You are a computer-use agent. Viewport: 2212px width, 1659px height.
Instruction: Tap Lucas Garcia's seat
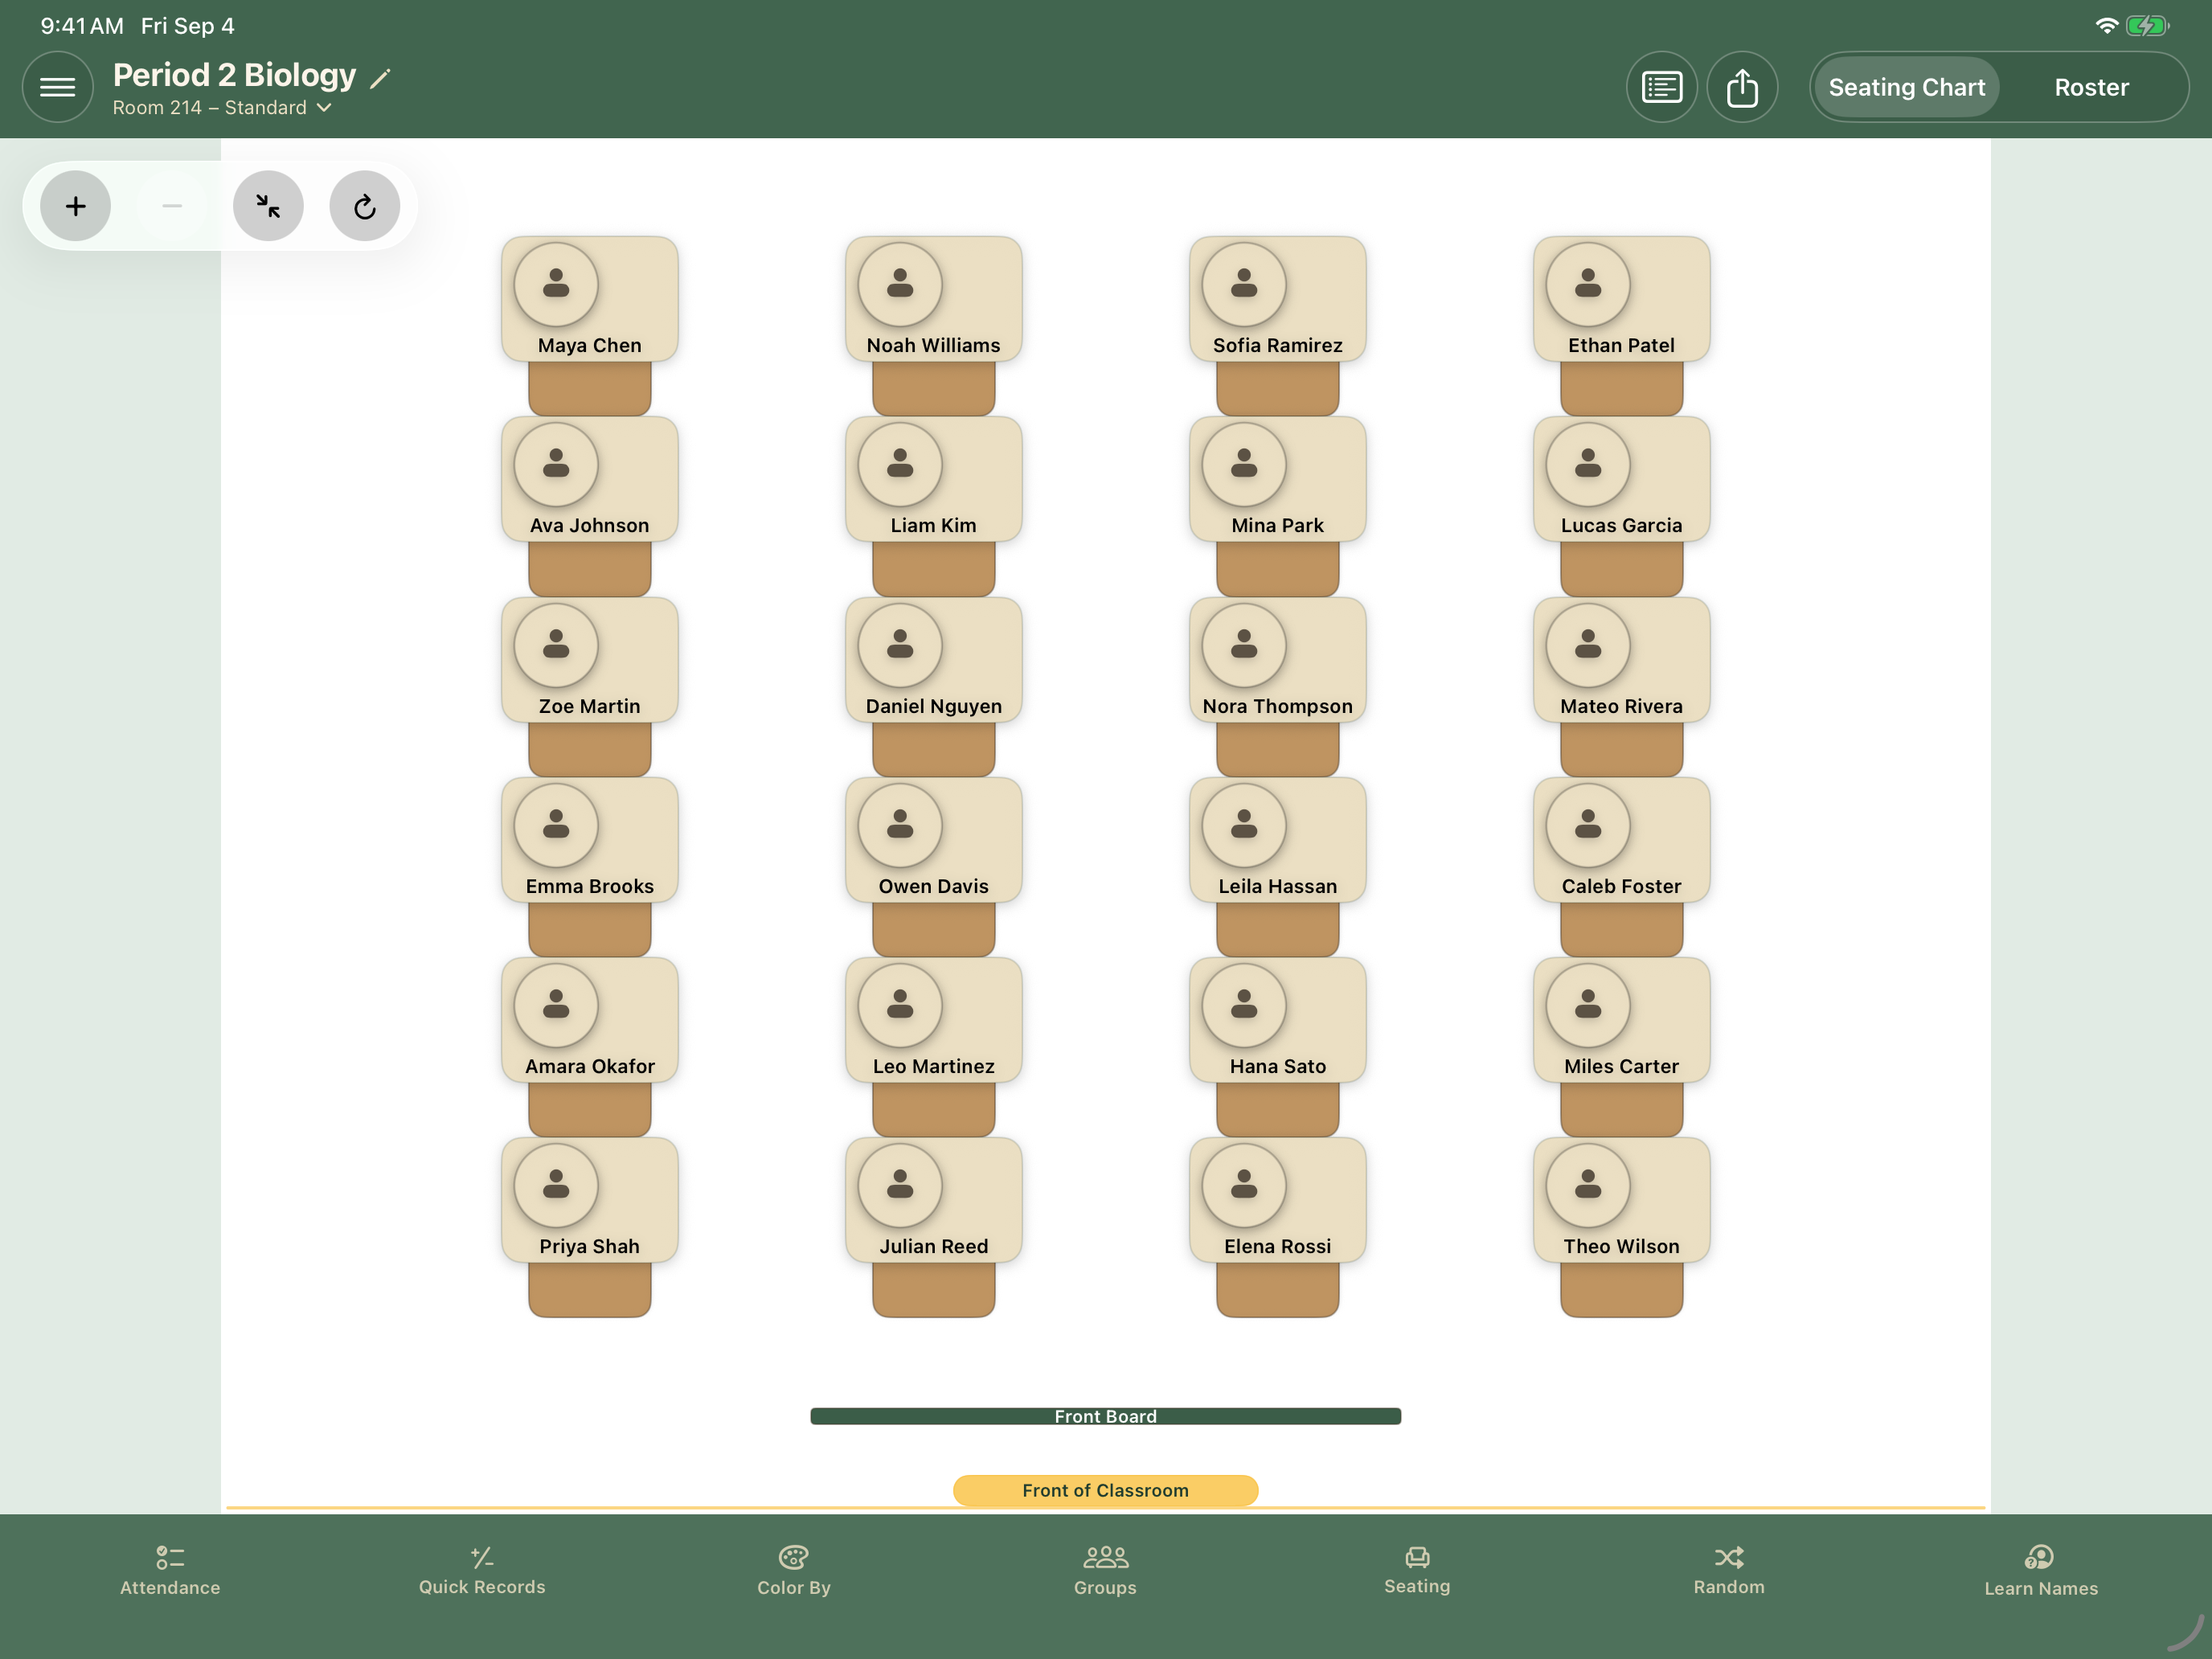click(1622, 479)
